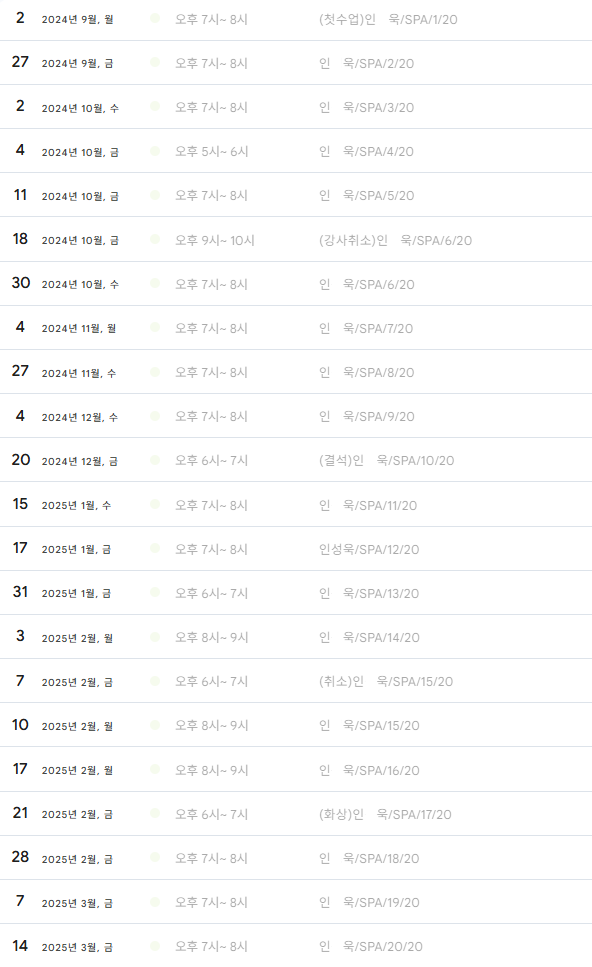Select date 20 of 2024년 12월, 금
592x967 pixels.
point(20,460)
